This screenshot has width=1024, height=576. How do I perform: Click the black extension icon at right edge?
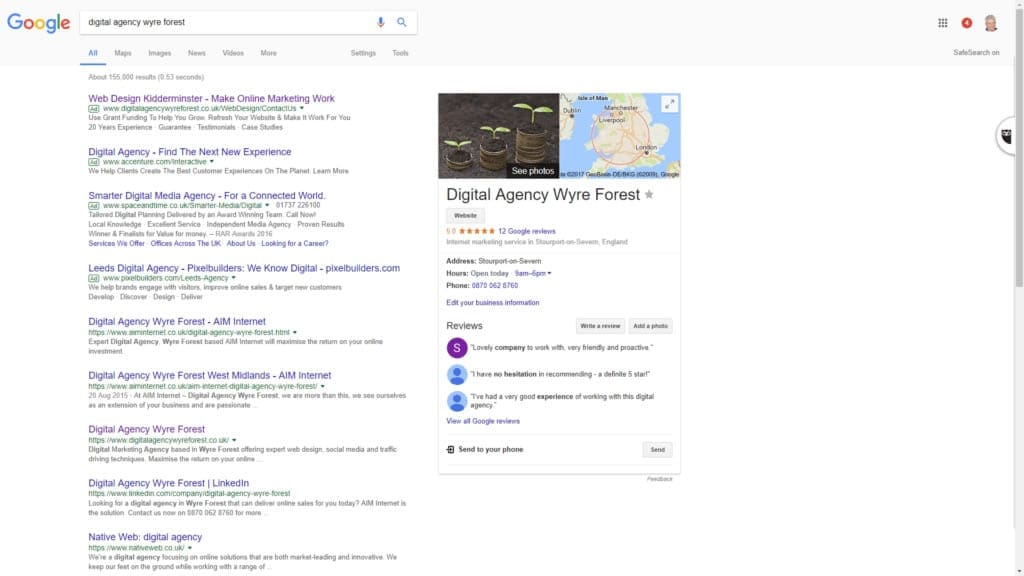(x=1006, y=136)
